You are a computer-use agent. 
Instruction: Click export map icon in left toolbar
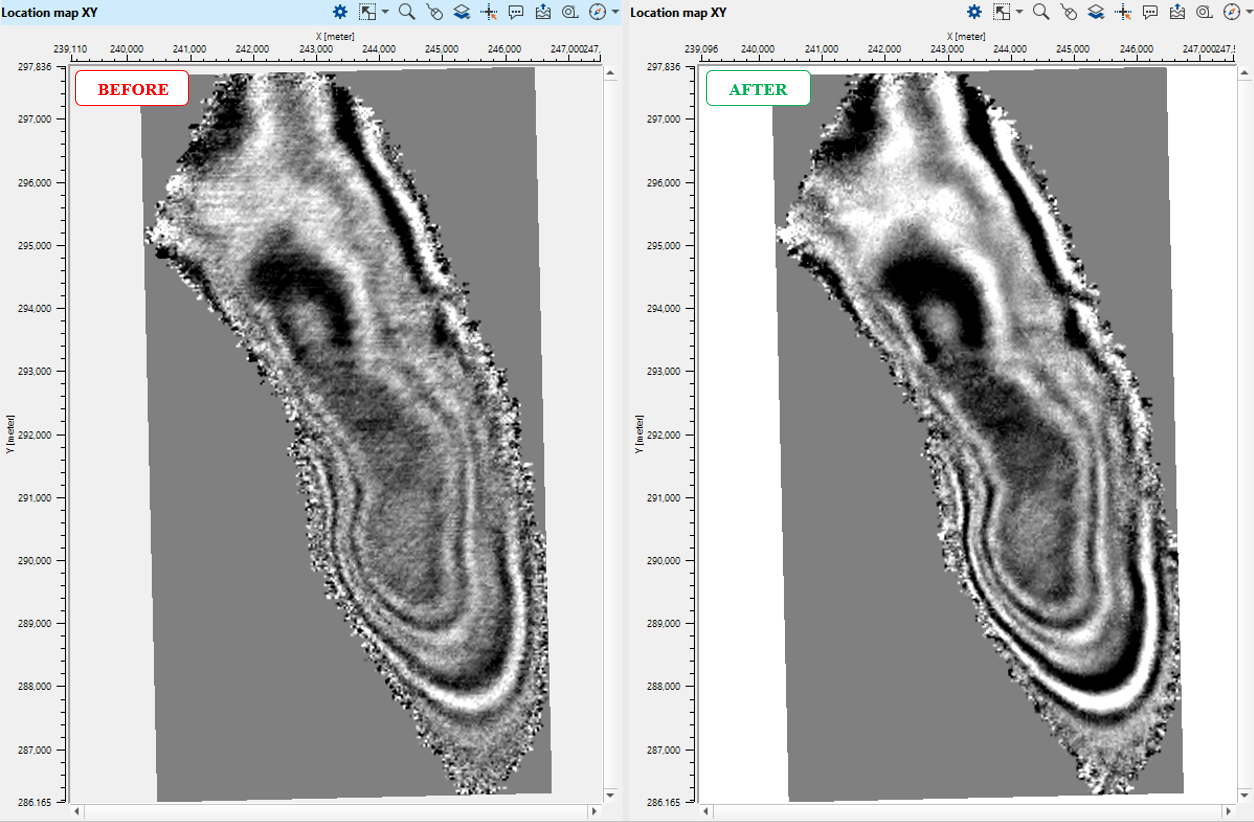543,12
